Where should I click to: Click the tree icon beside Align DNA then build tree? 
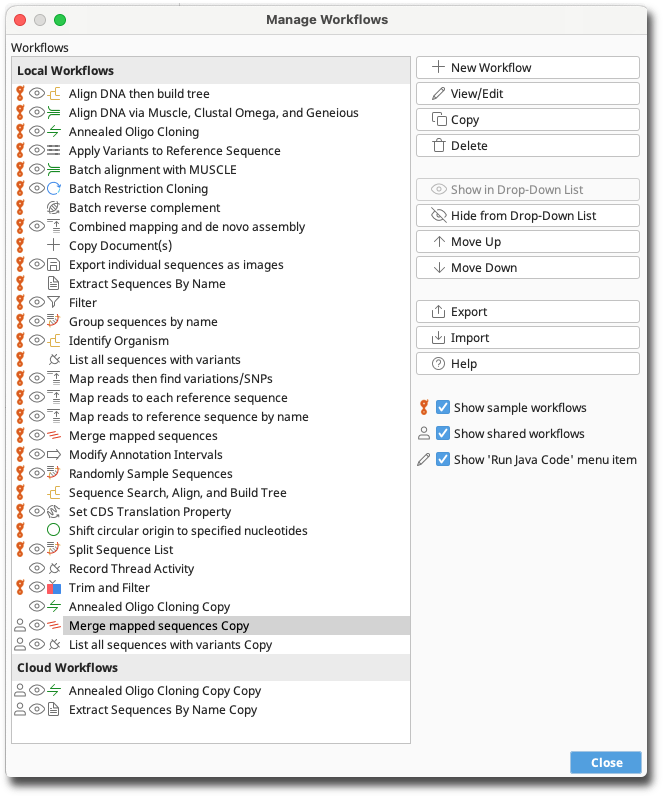(x=54, y=94)
